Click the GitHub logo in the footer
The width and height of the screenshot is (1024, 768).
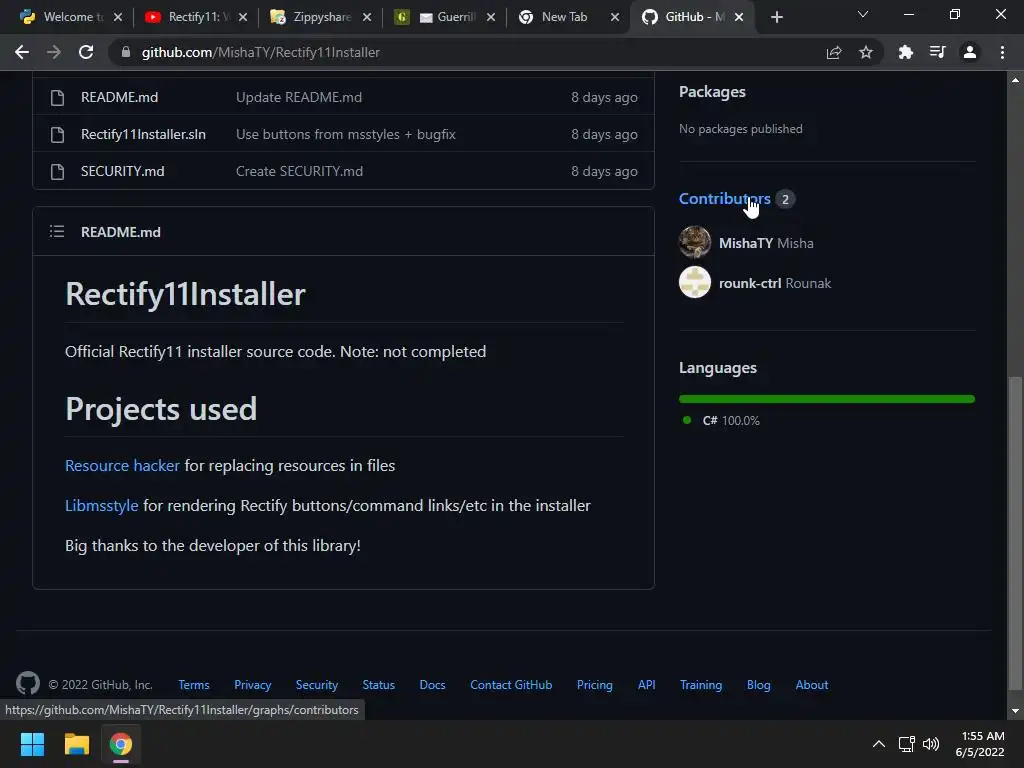[27, 684]
